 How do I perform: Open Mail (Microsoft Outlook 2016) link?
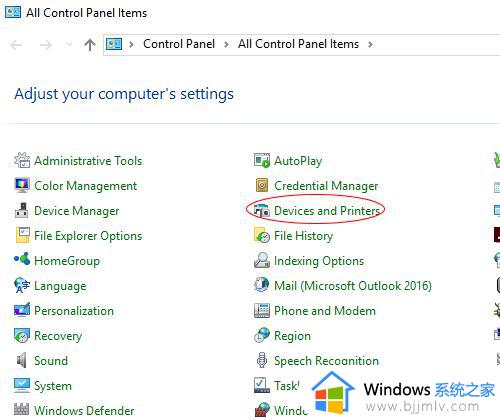point(353,286)
